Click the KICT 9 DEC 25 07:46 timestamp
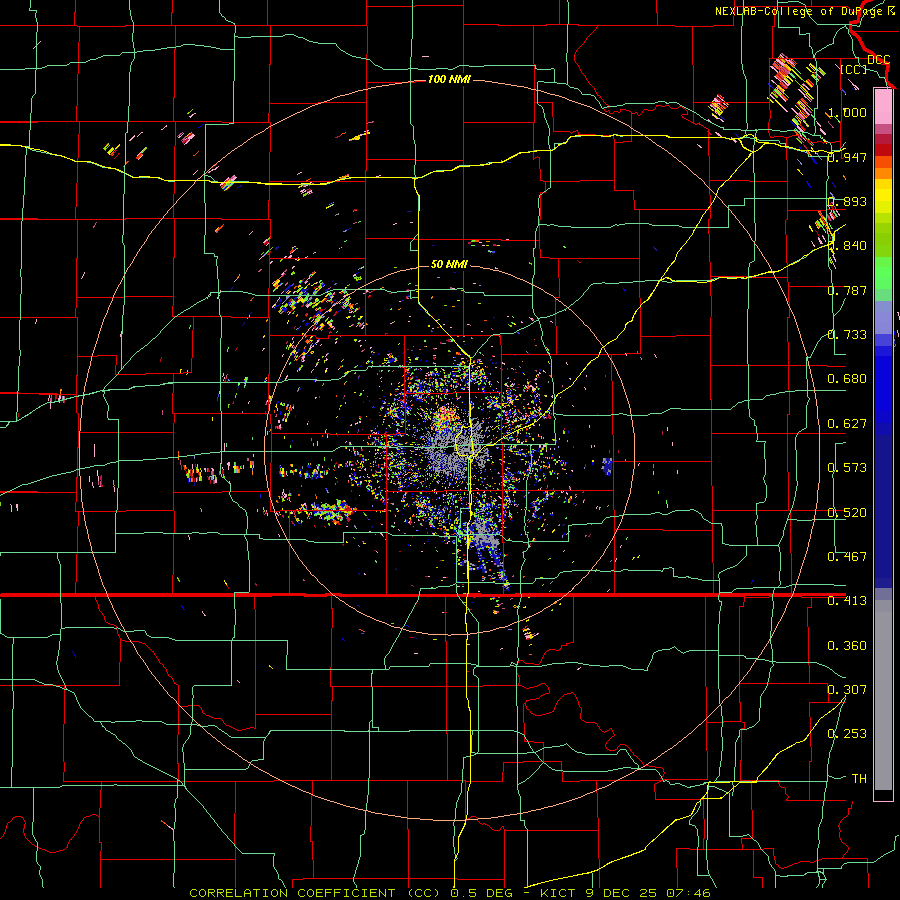This screenshot has width=900, height=900. pos(625,893)
